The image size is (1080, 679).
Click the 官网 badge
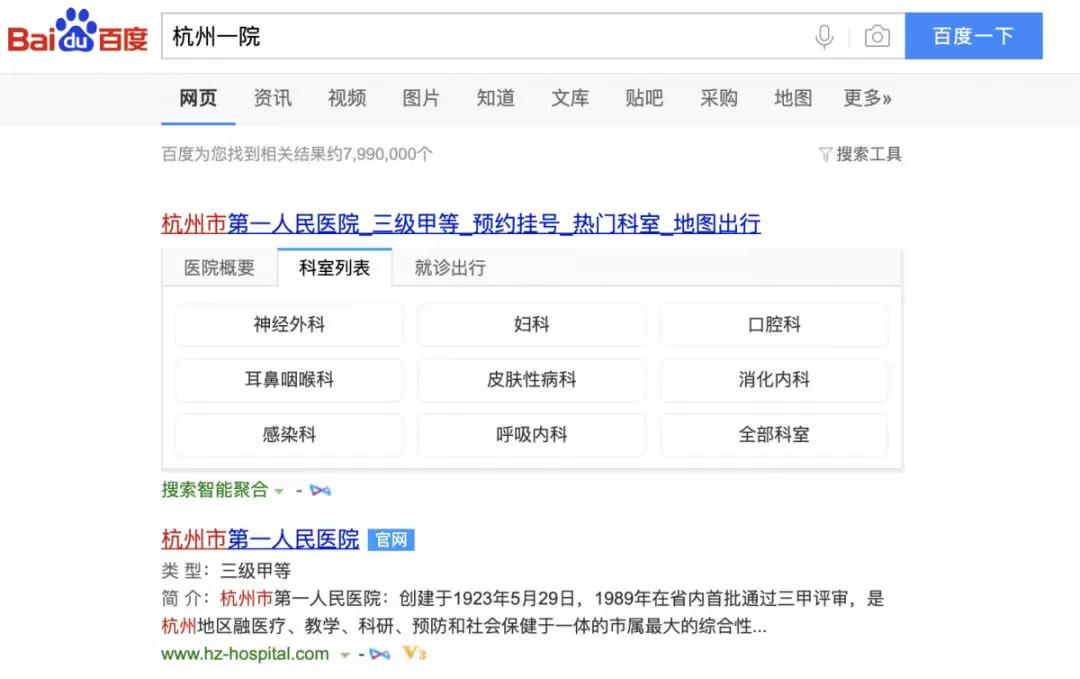(391, 540)
